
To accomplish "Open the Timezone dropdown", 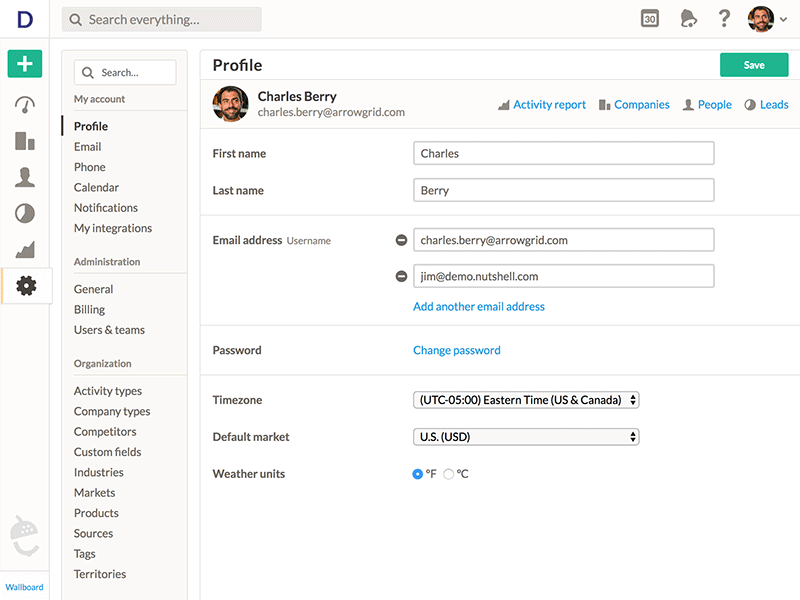I will [x=526, y=400].
